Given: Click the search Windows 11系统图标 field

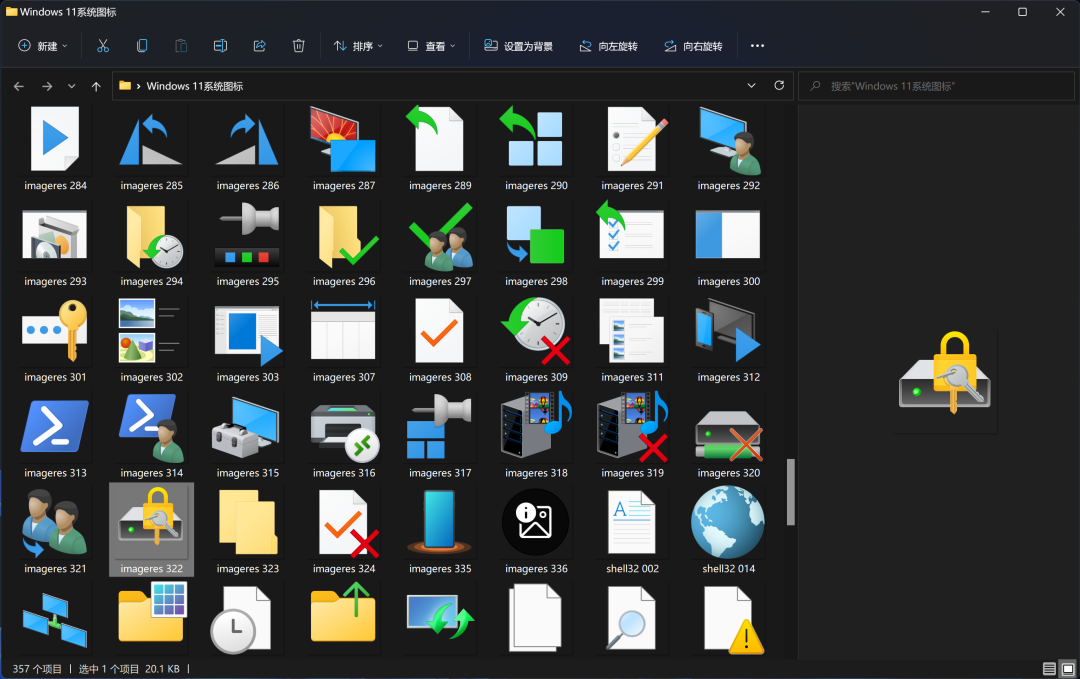Looking at the screenshot, I should coord(936,86).
